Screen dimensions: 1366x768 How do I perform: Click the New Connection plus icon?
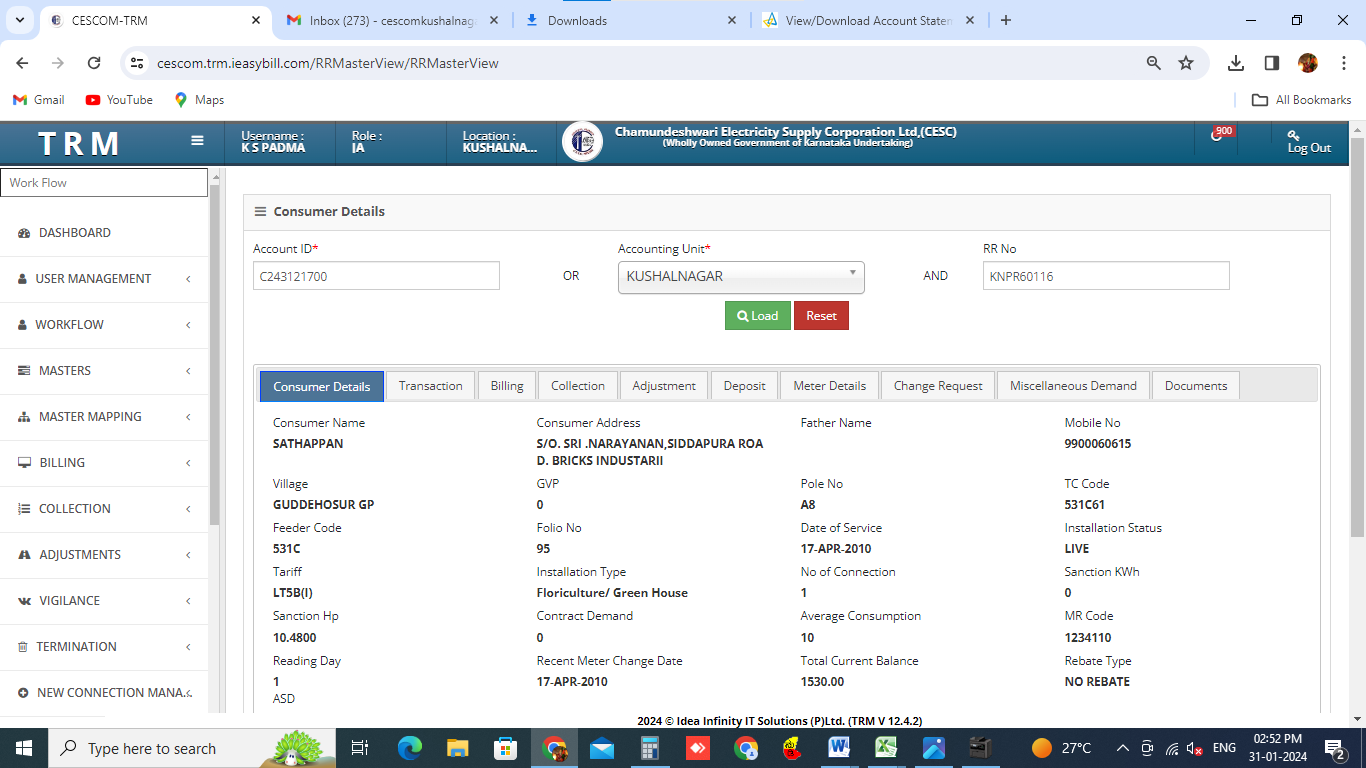[23, 693]
